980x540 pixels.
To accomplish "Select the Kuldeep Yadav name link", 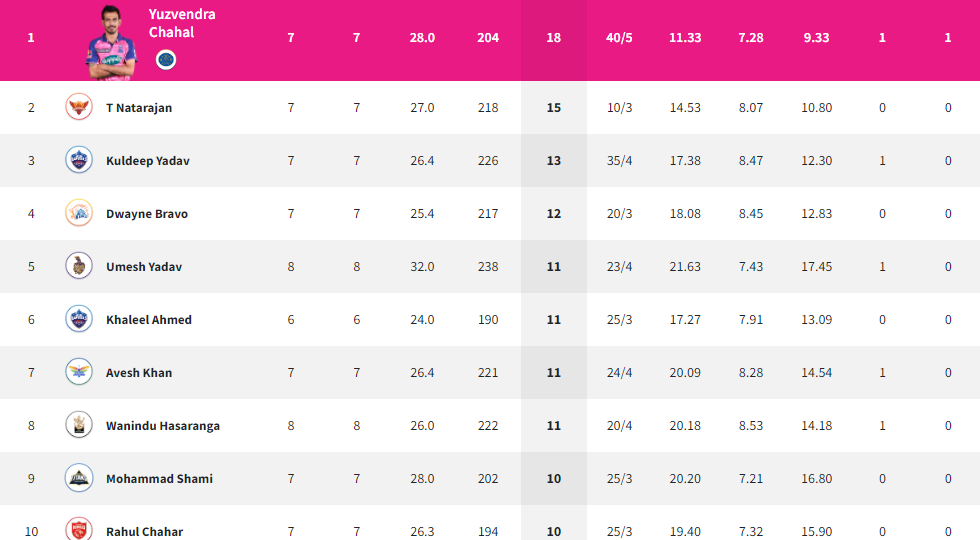I will coord(148,161).
